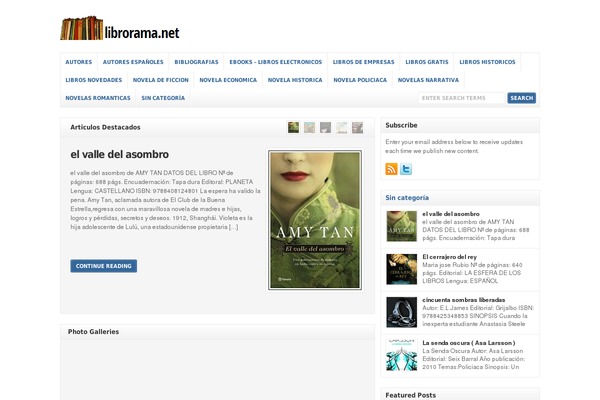
Task: Open the Novela de Ficcion category
Action: point(161,80)
